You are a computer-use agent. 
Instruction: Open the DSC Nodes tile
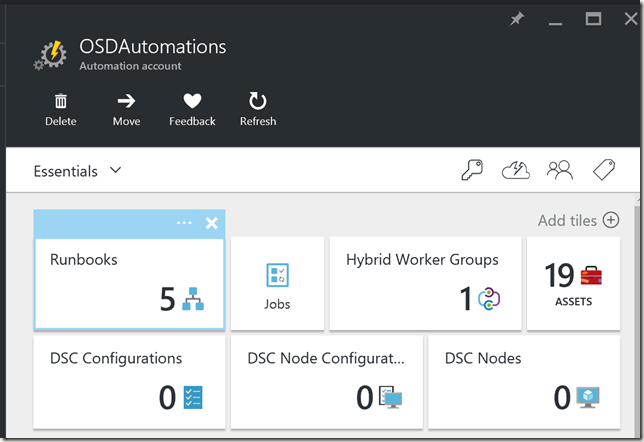tap(524, 382)
